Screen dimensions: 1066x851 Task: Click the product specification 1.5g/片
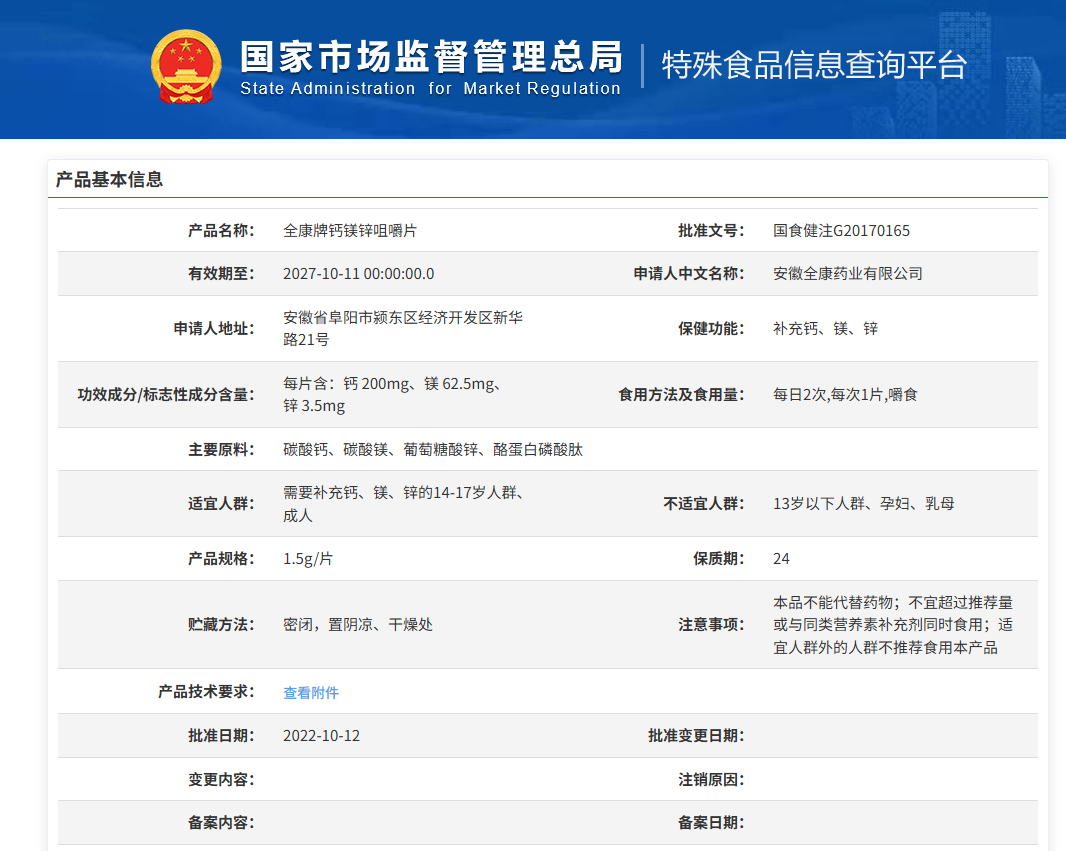[x=308, y=559]
